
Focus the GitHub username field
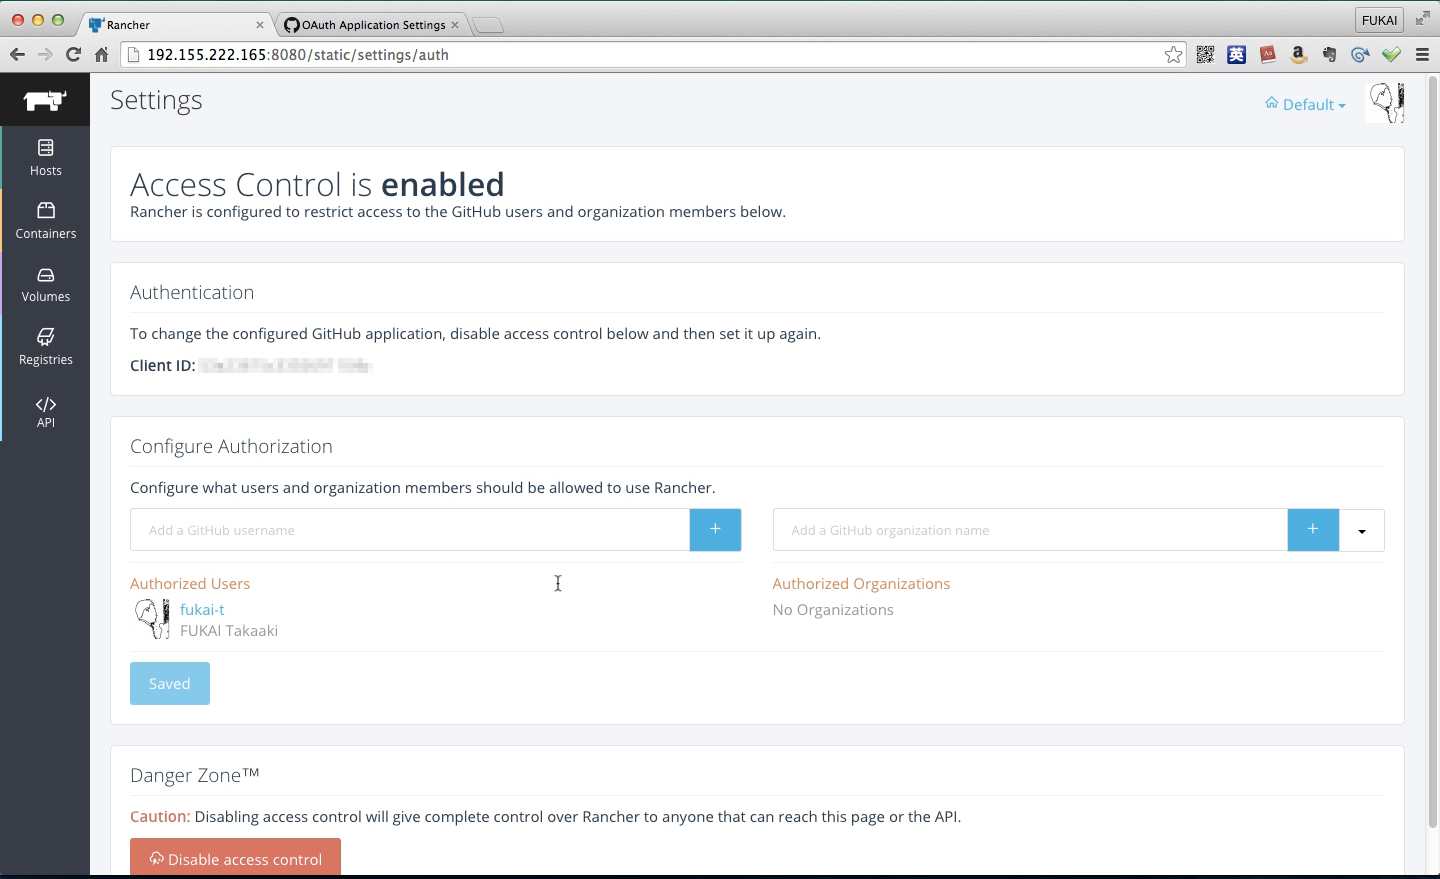click(x=410, y=530)
